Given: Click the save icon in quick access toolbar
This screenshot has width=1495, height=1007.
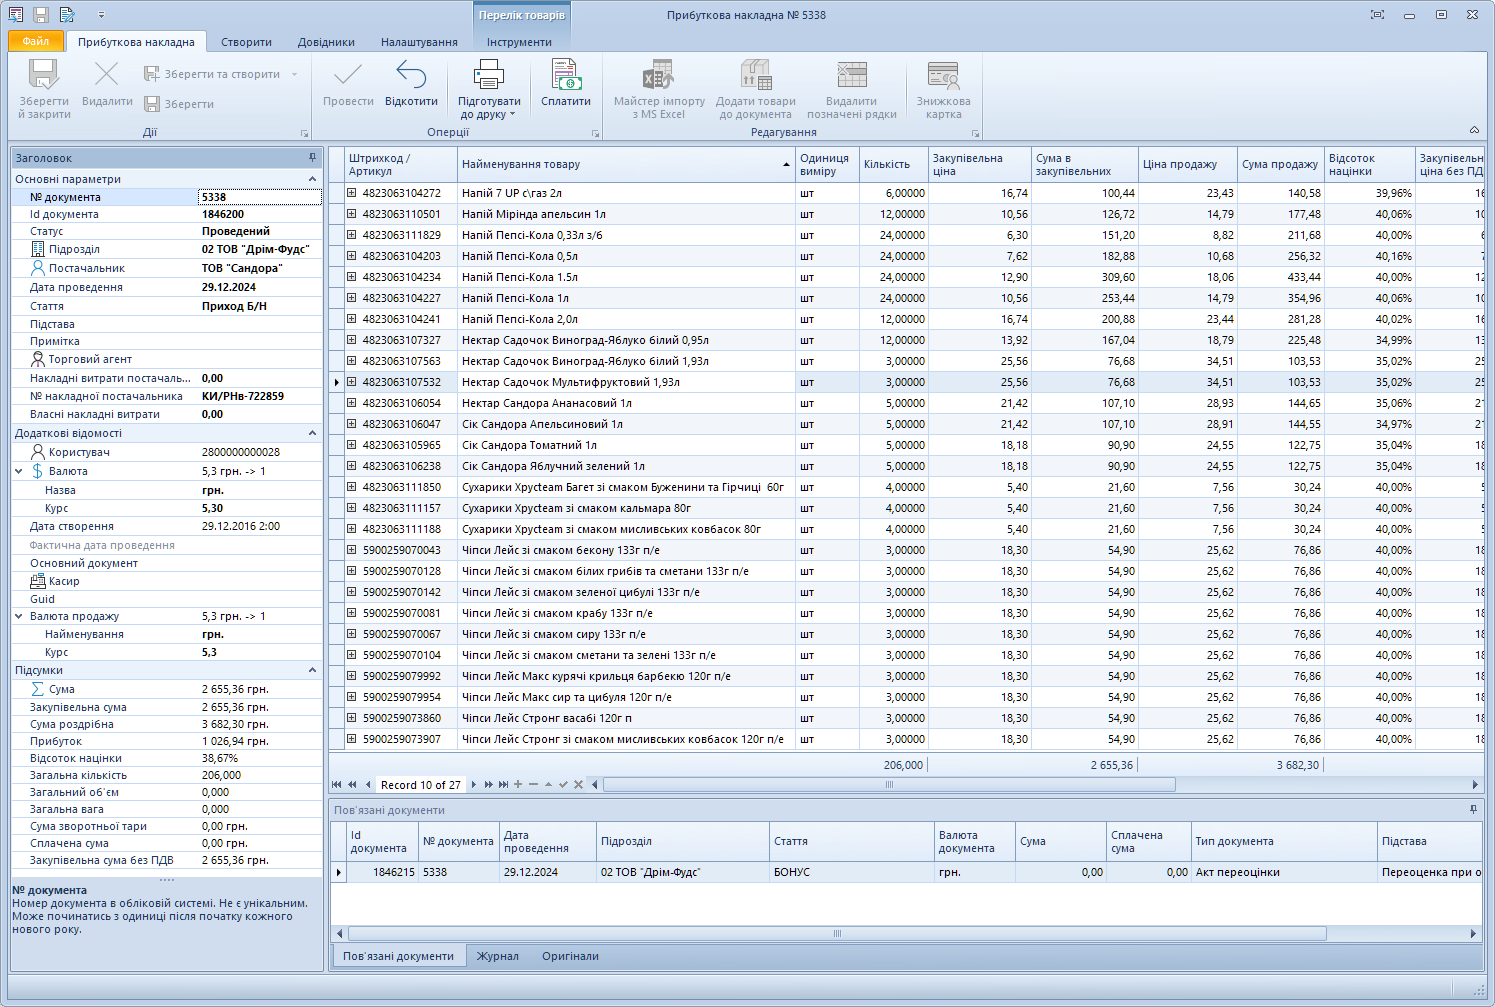Looking at the screenshot, I should click(x=41, y=15).
